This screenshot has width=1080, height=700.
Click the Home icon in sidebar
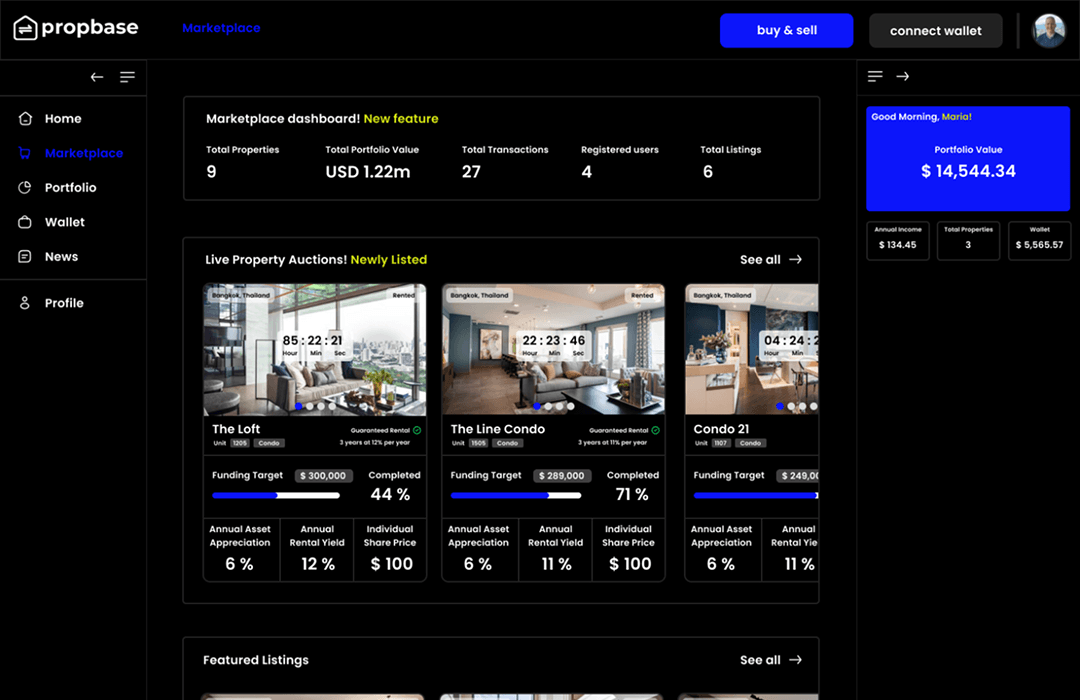click(x=25, y=119)
